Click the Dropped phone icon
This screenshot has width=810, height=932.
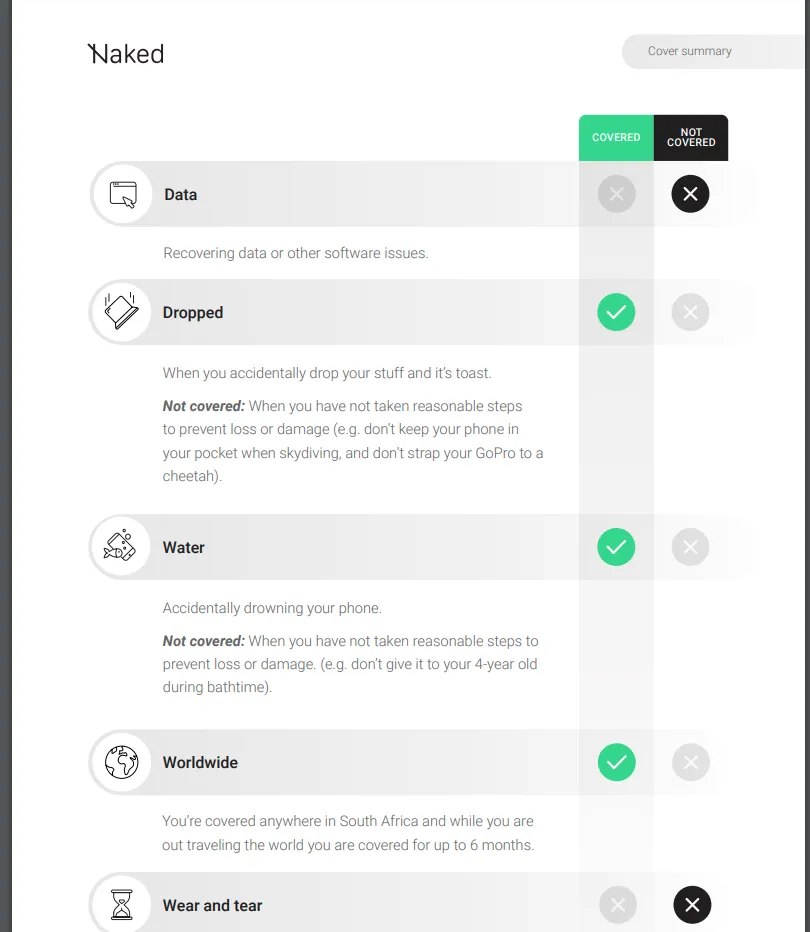click(x=121, y=312)
